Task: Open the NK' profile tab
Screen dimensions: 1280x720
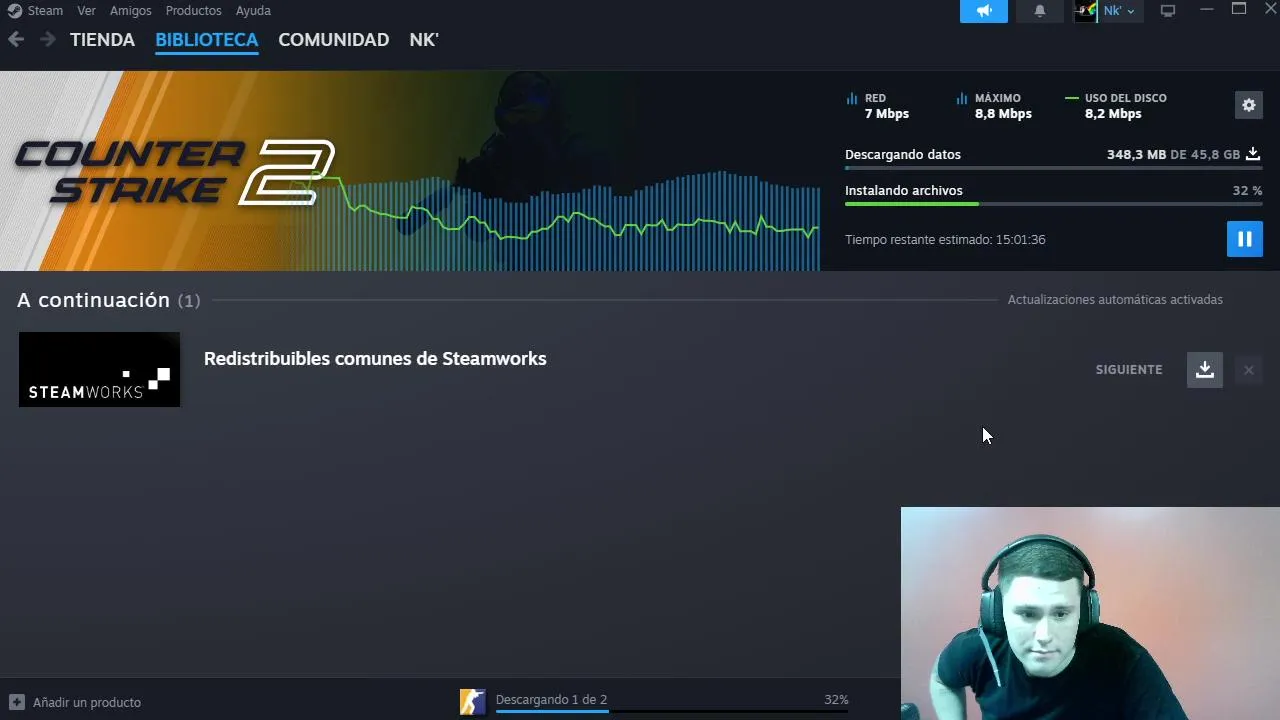Action: click(x=424, y=40)
